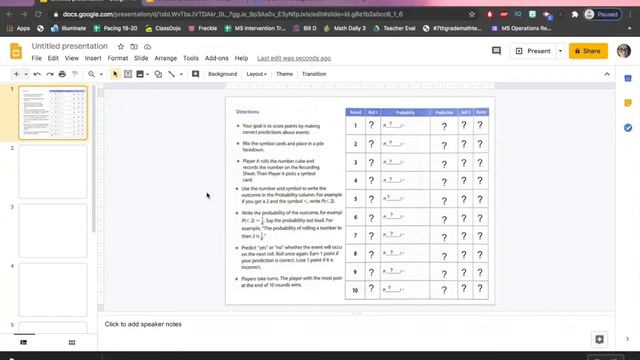Open the Add-ons menu
The image size is (640, 360).
pos(216,58)
